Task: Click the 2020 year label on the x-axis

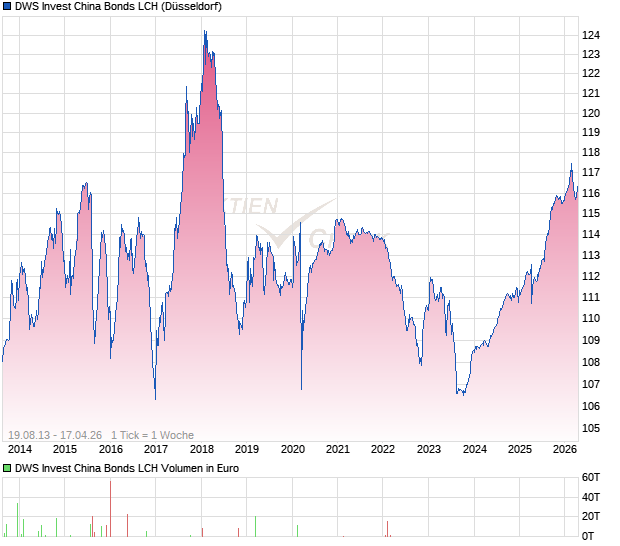Action: click(293, 450)
